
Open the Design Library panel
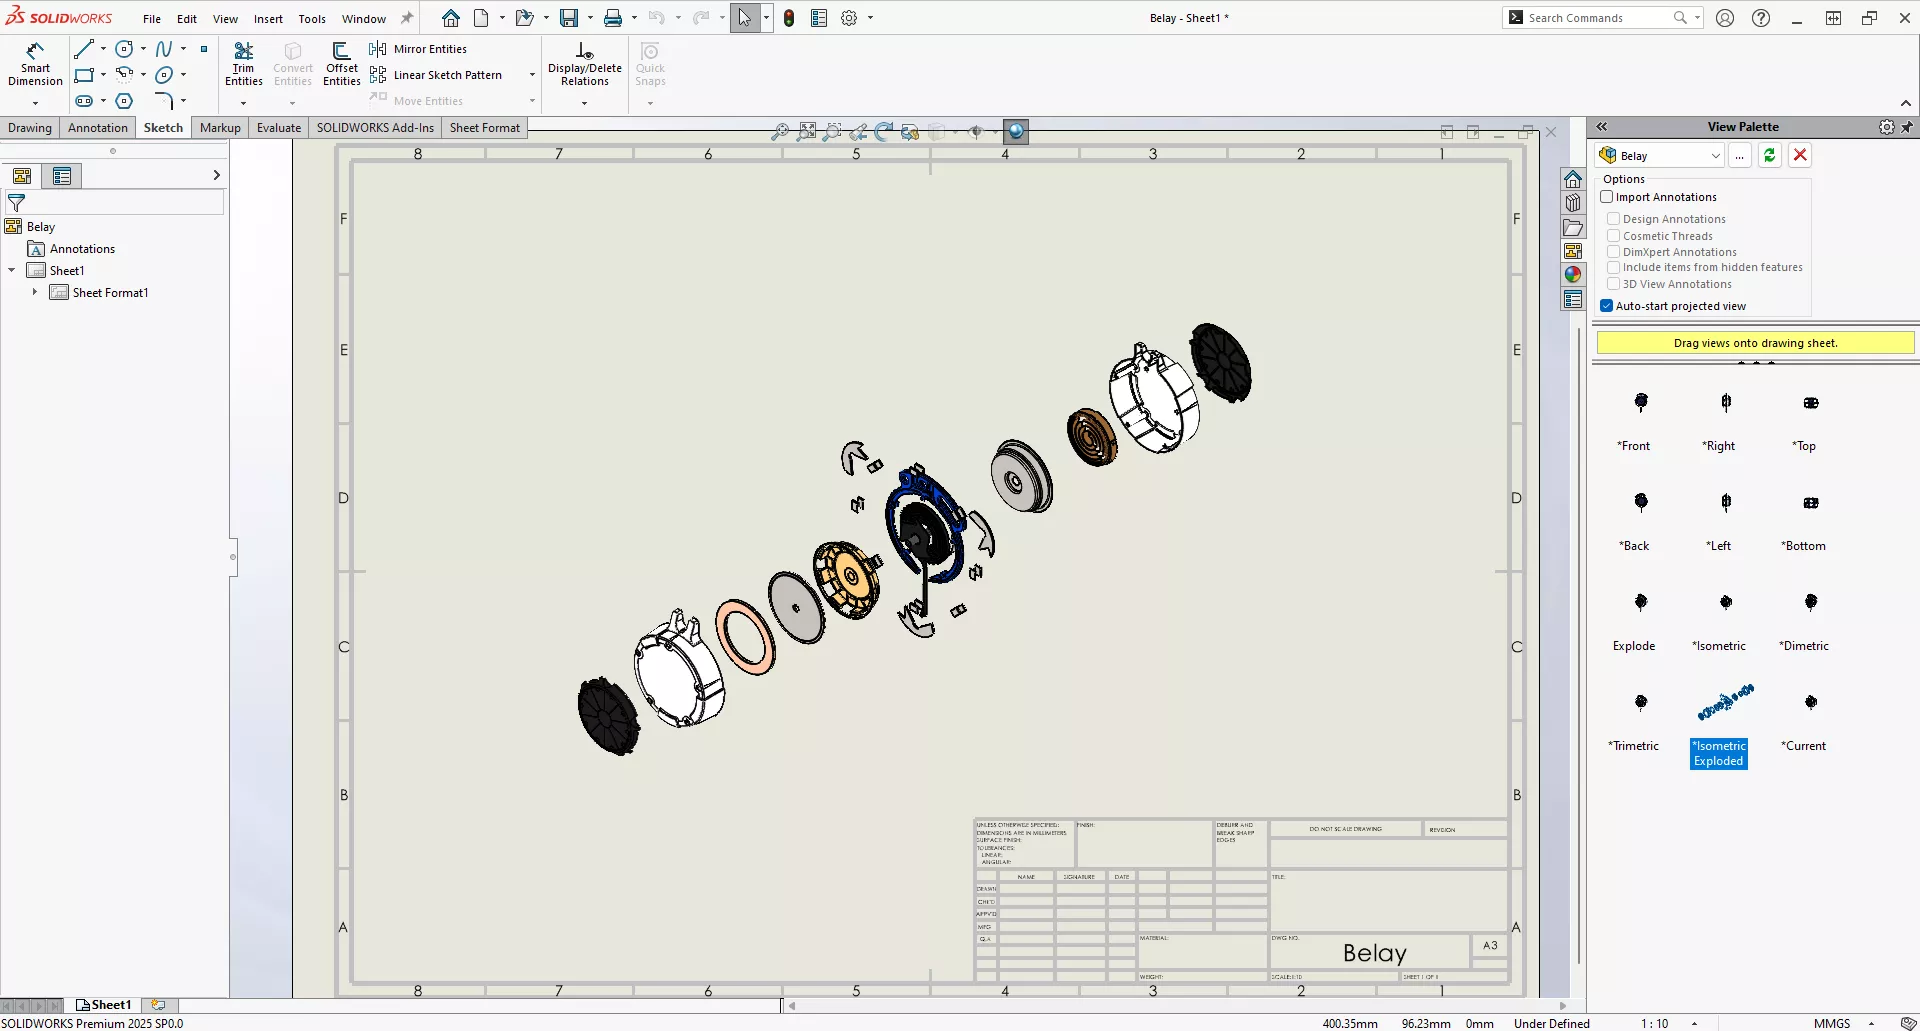point(1573,203)
